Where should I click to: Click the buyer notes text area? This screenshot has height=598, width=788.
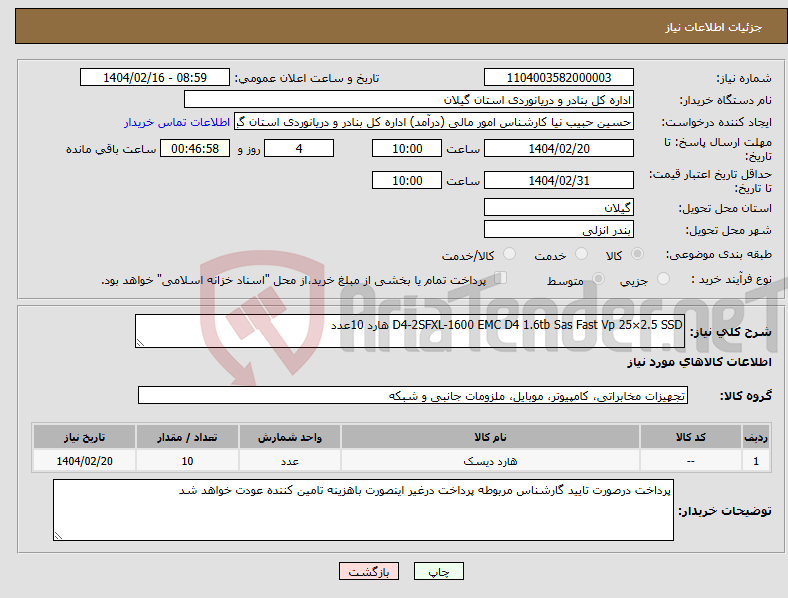point(363,510)
